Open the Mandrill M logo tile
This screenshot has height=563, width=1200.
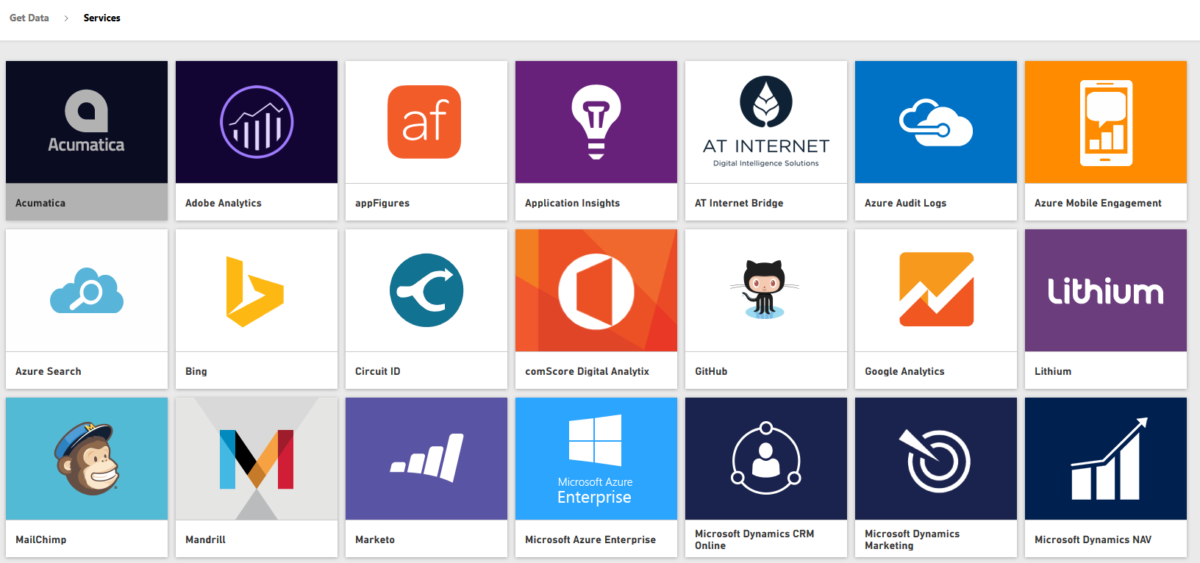click(x=257, y=458)
